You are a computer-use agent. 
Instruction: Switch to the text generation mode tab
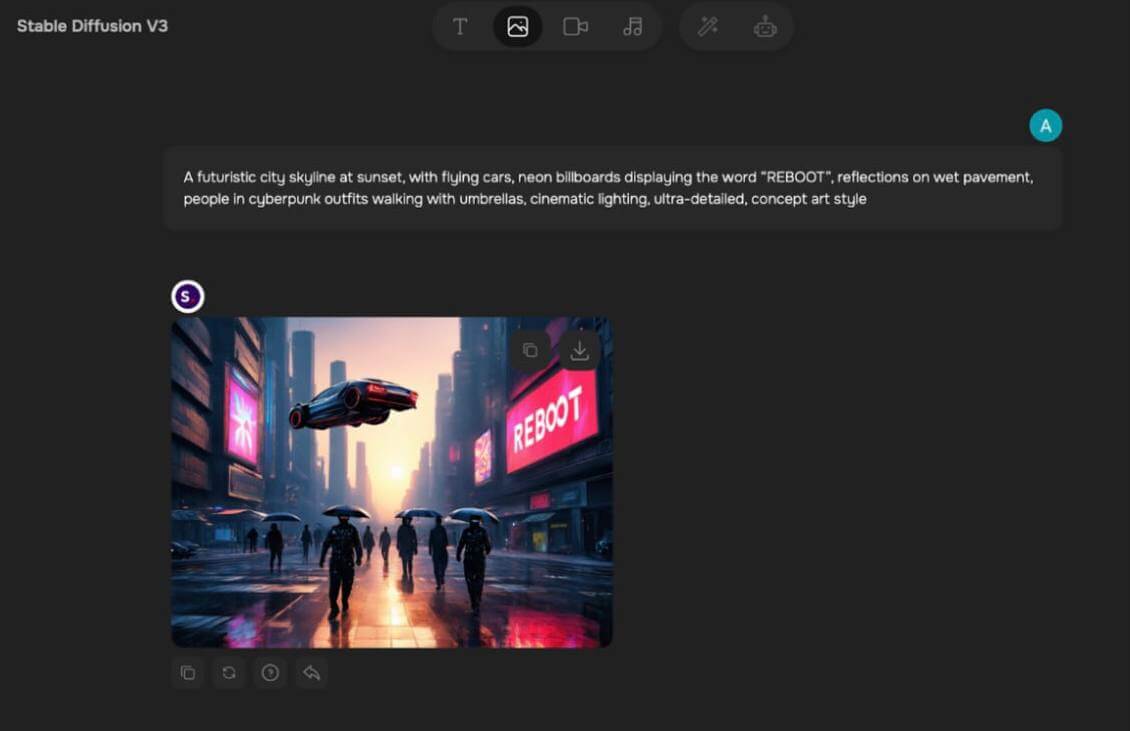(x=460, y=27)
